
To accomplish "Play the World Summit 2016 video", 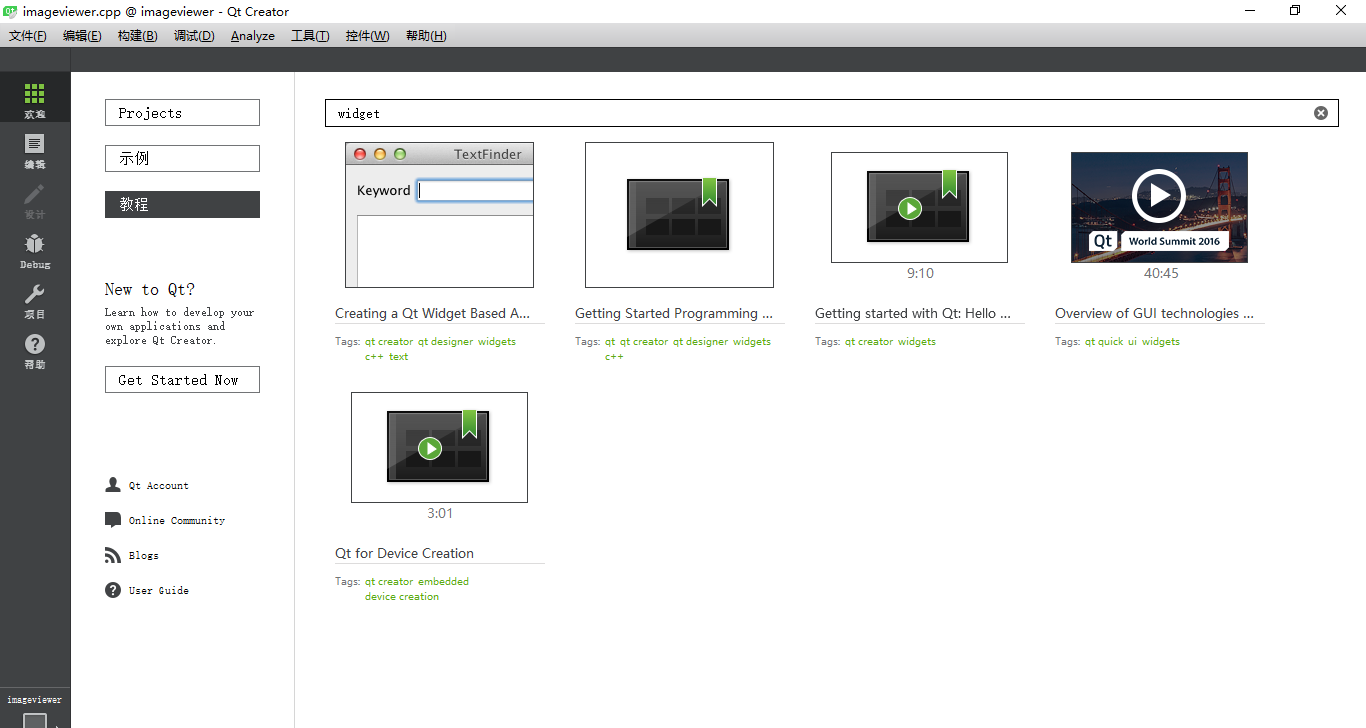I will coord(1159,196).
